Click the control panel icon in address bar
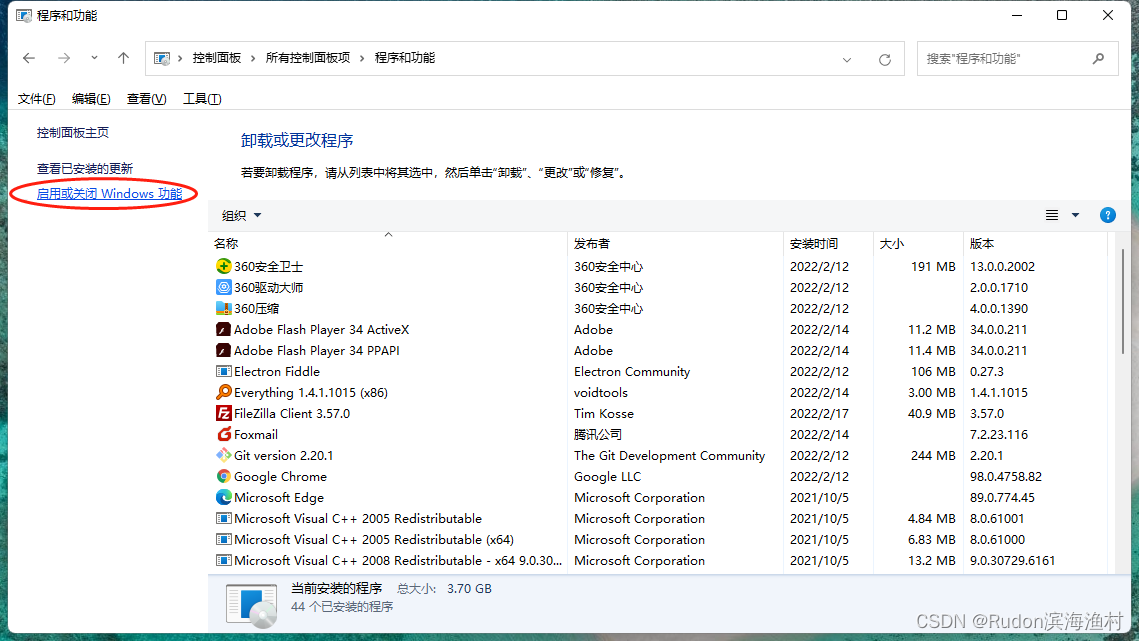 (162, 58)
